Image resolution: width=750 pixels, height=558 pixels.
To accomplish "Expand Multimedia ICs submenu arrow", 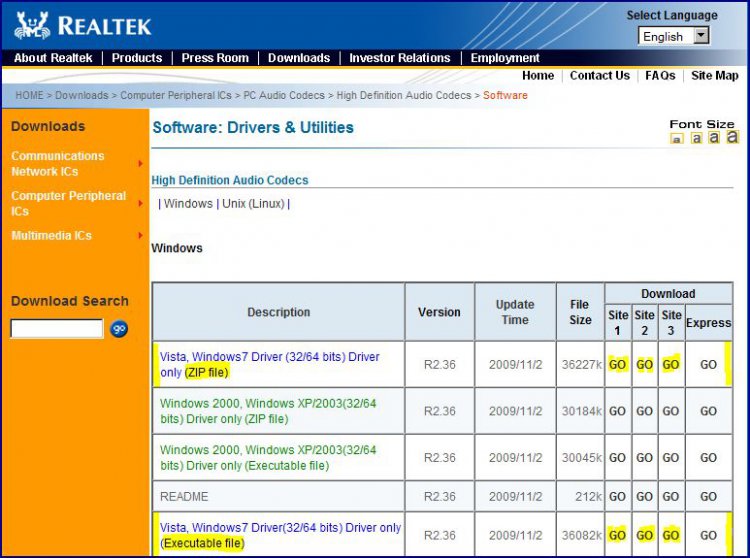I will (141, 235).
